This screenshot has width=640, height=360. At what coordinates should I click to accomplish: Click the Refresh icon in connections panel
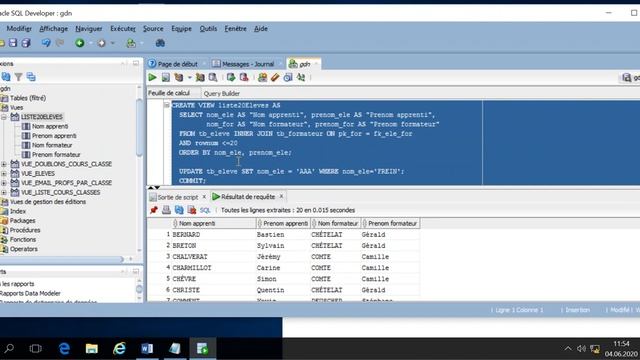pyautogui.click(x=6, y=77)
